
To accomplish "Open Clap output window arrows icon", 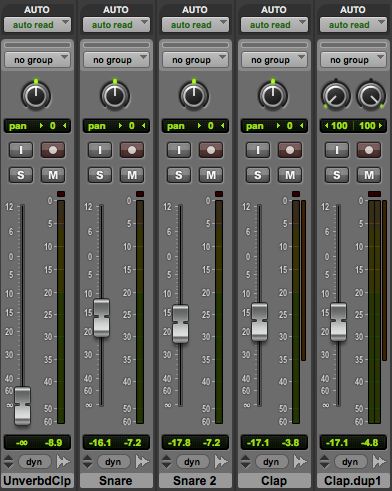I will (300, 462).
